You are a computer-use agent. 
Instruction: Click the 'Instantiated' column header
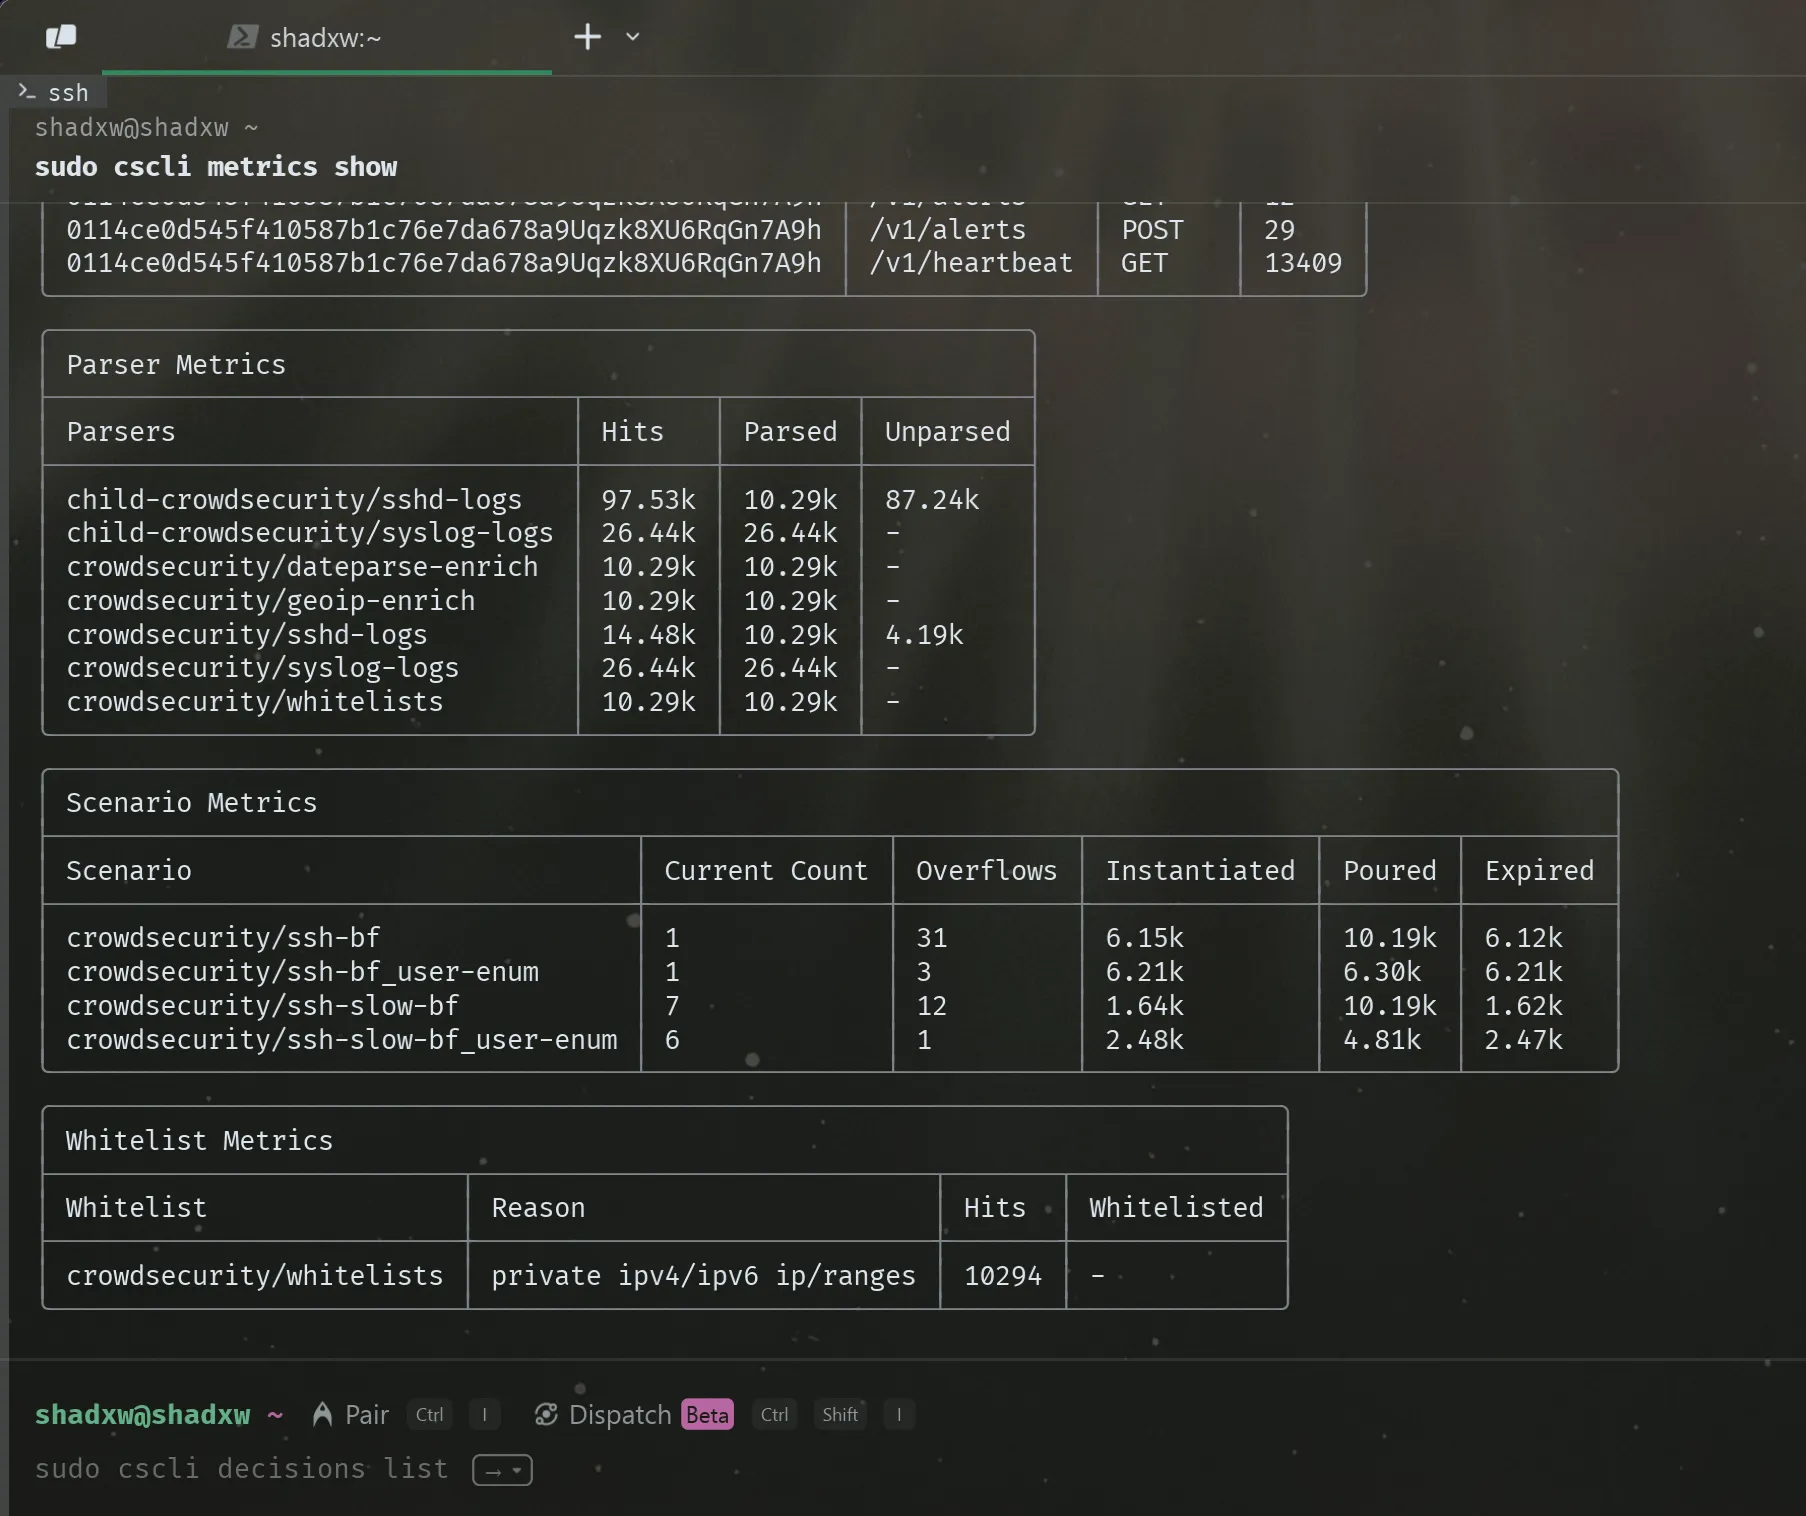coord(1200,871)
